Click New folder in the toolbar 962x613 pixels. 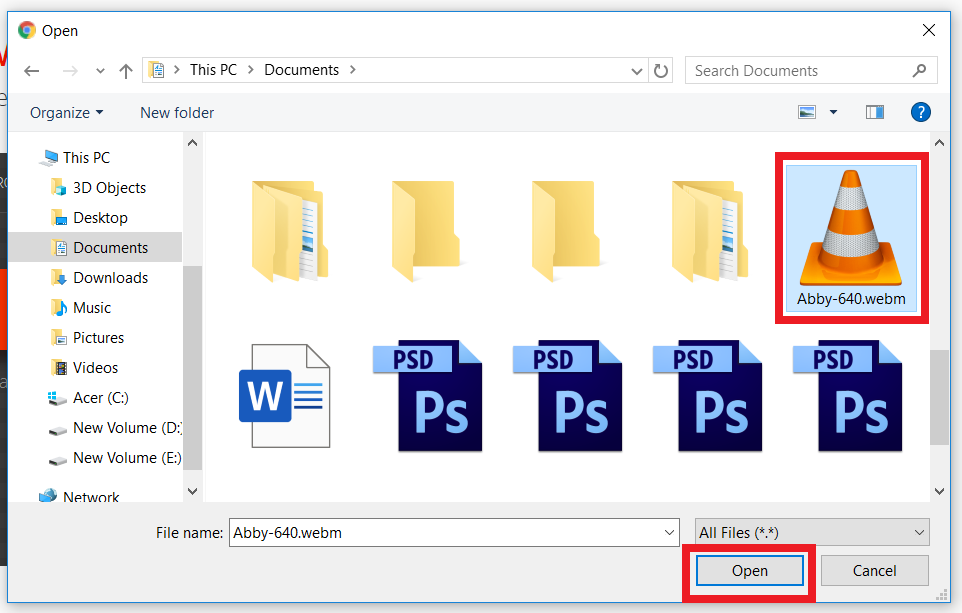click(x=177, y=113)
